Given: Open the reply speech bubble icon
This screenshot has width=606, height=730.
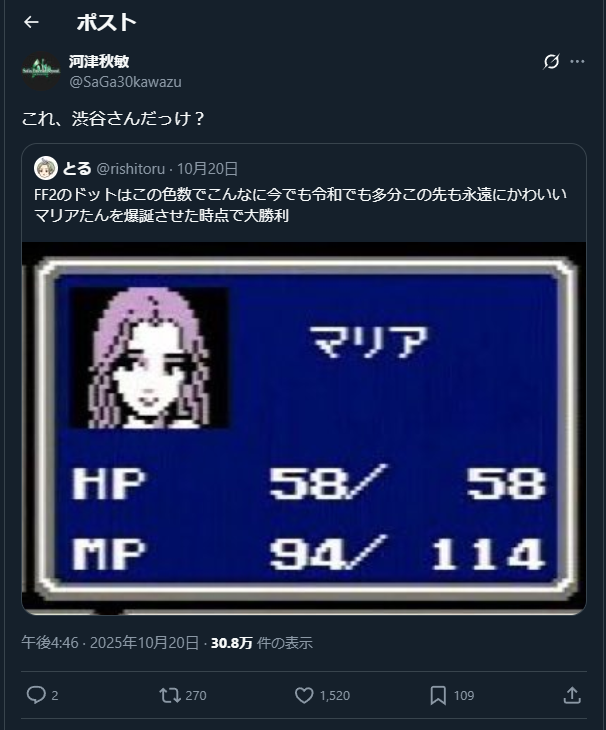Looking at the screenshot, I should [x=36, y=695].
